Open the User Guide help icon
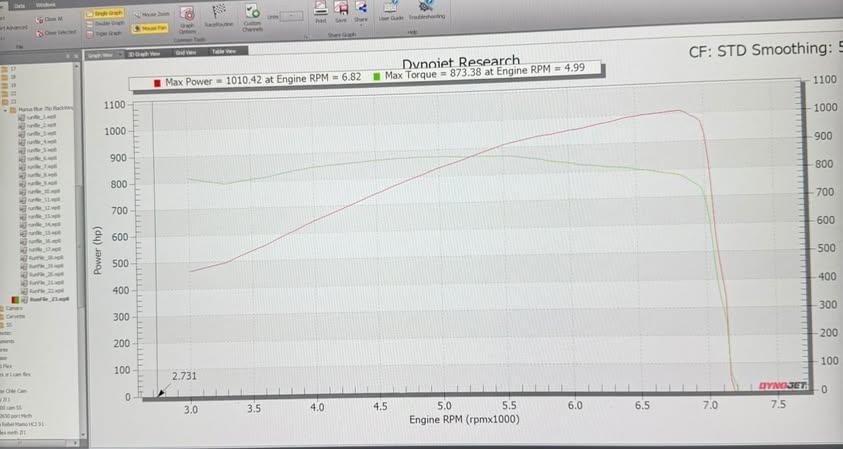 [x=392, y=13]
